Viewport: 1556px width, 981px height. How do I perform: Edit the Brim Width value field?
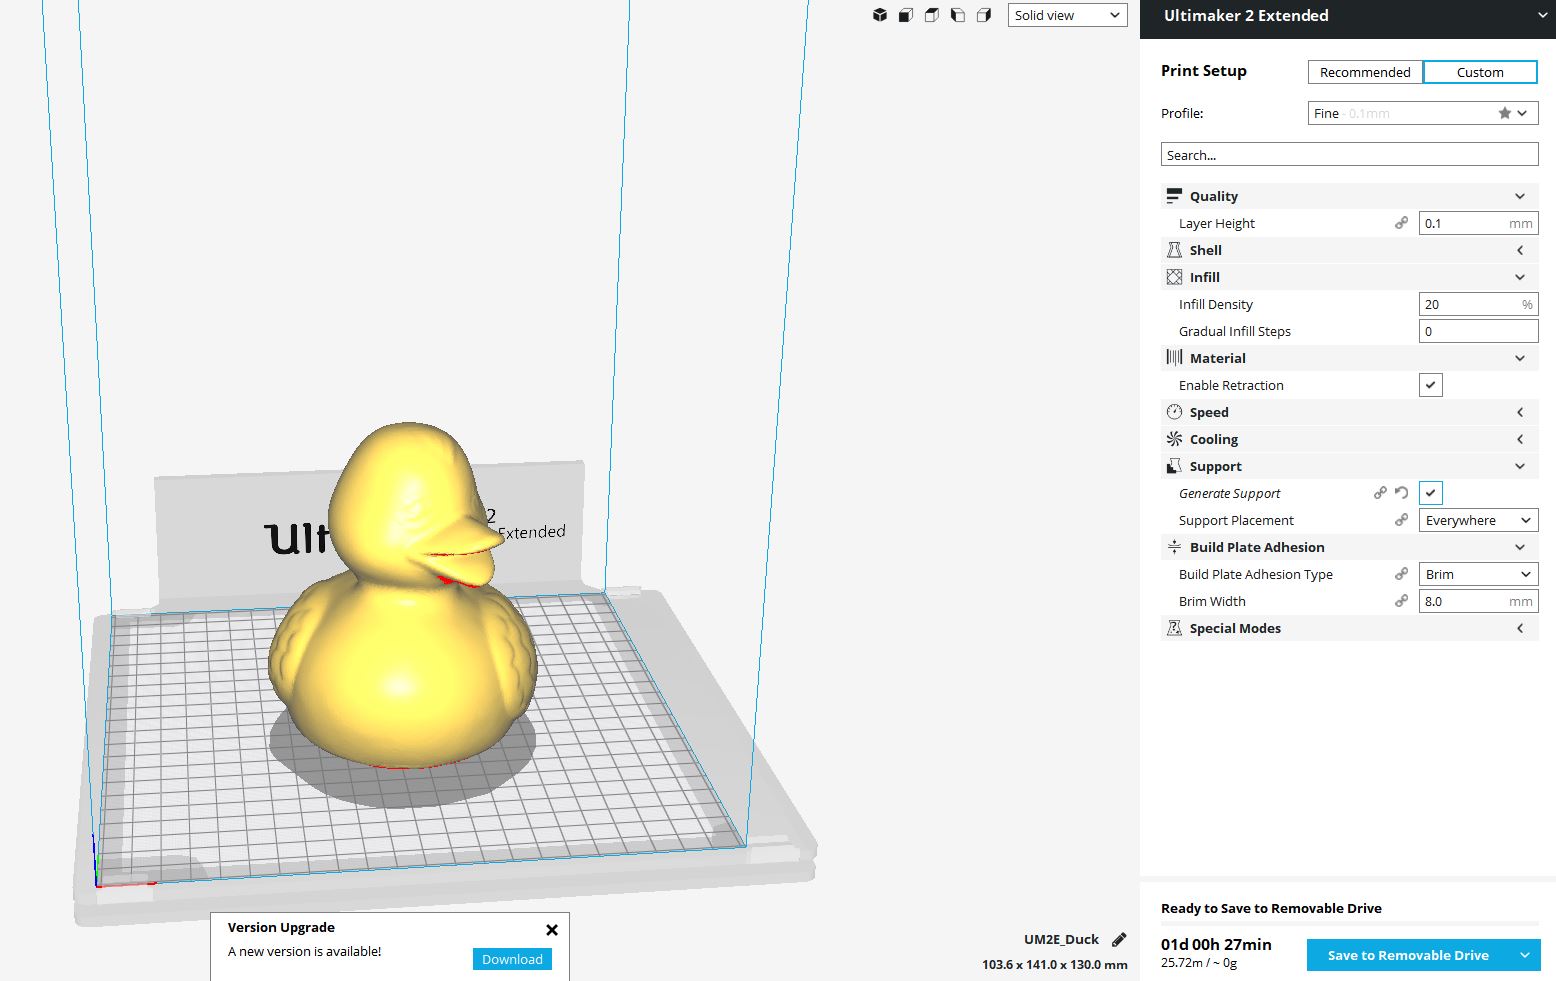pos(1478,601)
